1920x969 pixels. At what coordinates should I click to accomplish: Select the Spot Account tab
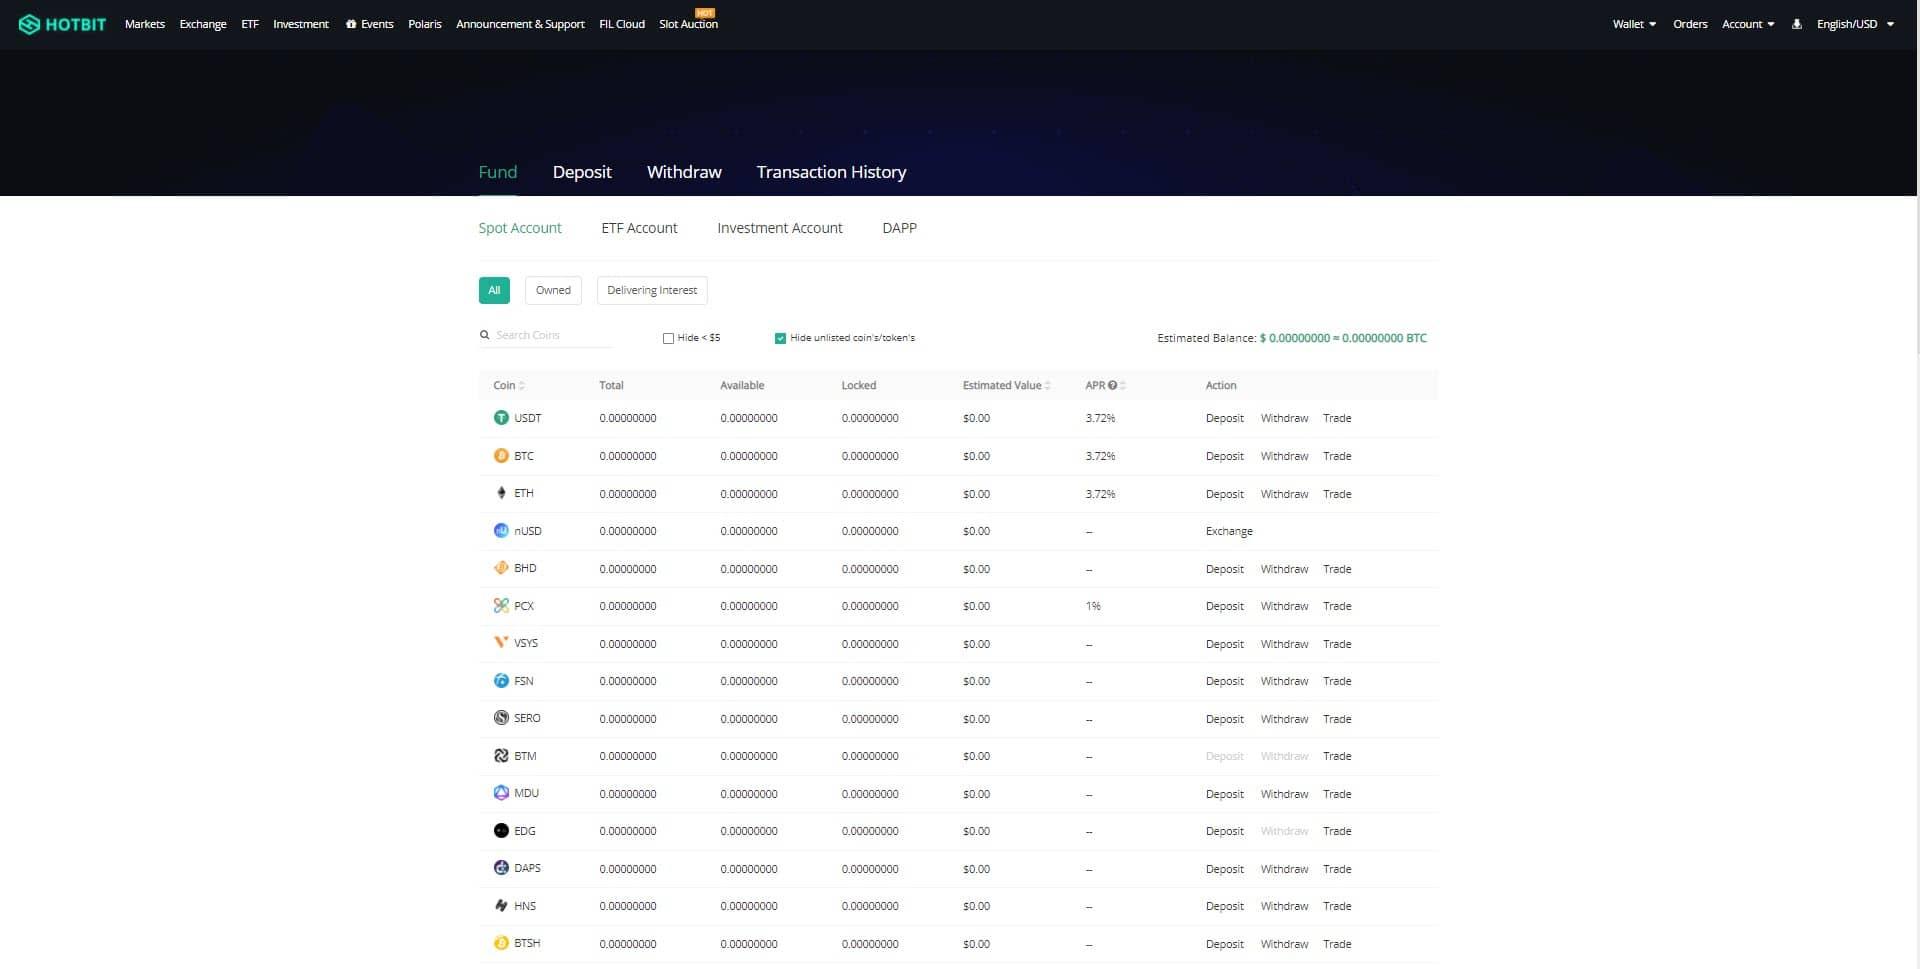tap(520, 228)
